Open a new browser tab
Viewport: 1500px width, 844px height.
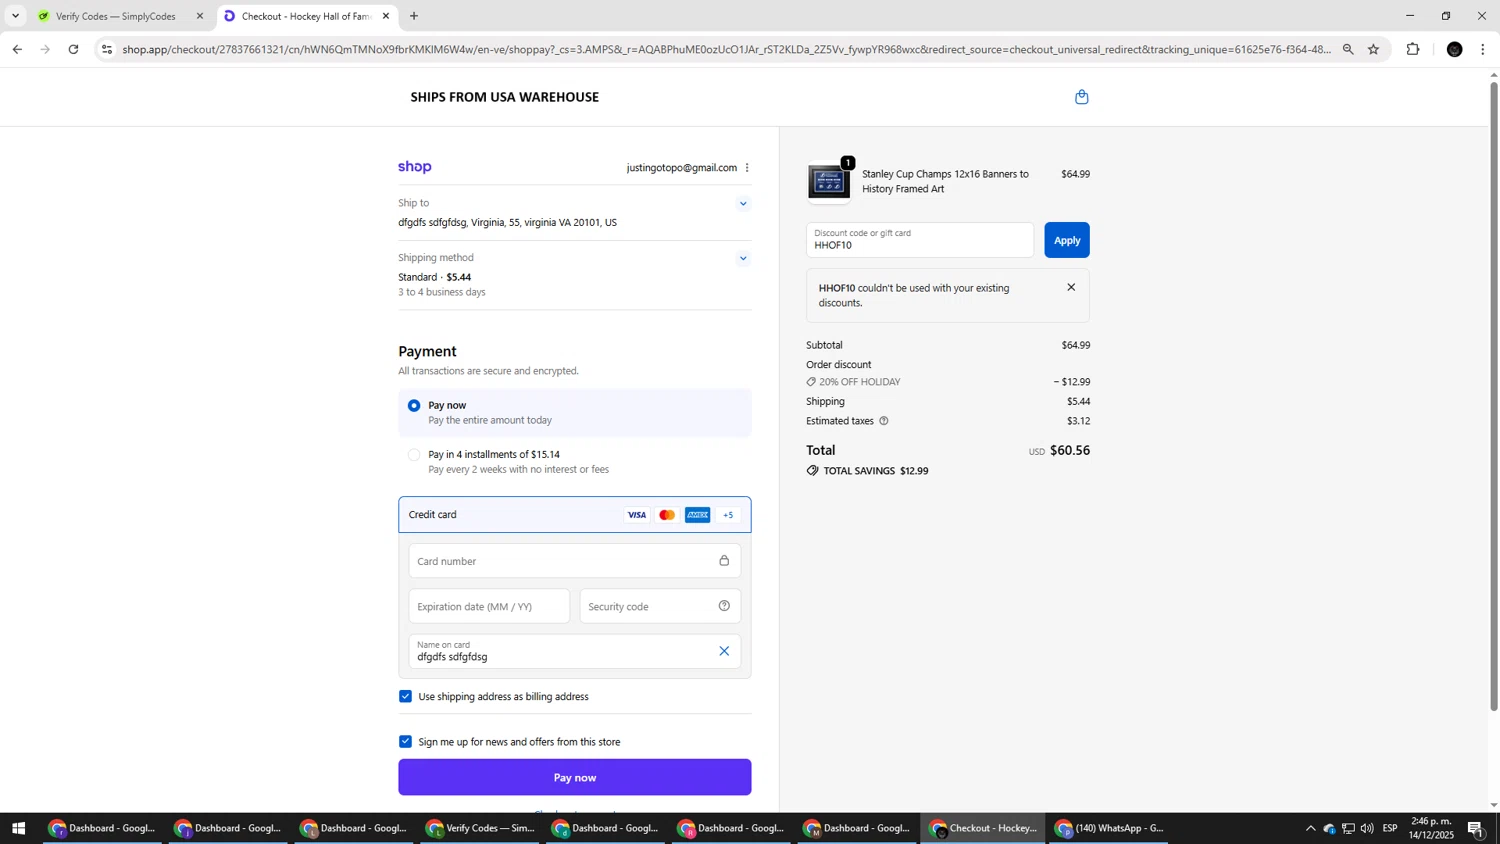point(414,16)
